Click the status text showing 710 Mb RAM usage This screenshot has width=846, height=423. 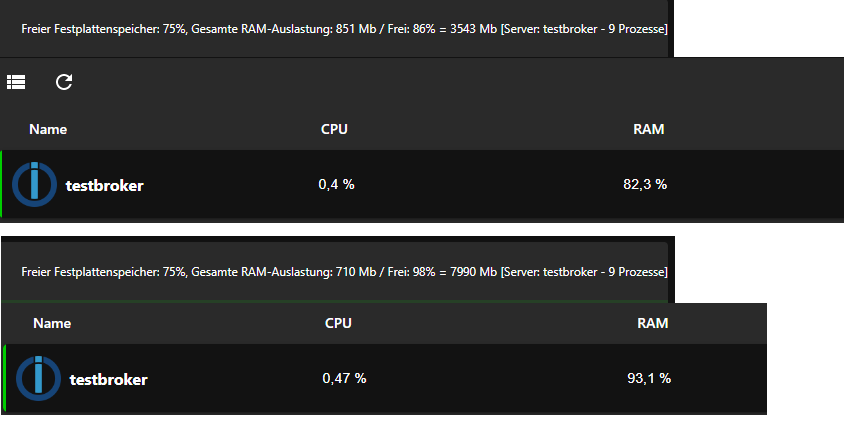[x=344, y=271]
